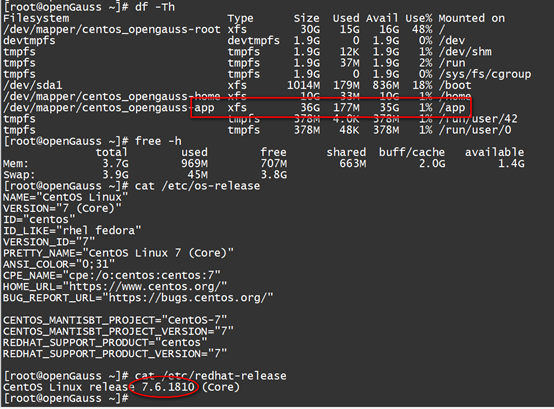This screenshot has height=409, width=554.
Task: Click the last empty shell prompt line
Action: click(66, 398)
